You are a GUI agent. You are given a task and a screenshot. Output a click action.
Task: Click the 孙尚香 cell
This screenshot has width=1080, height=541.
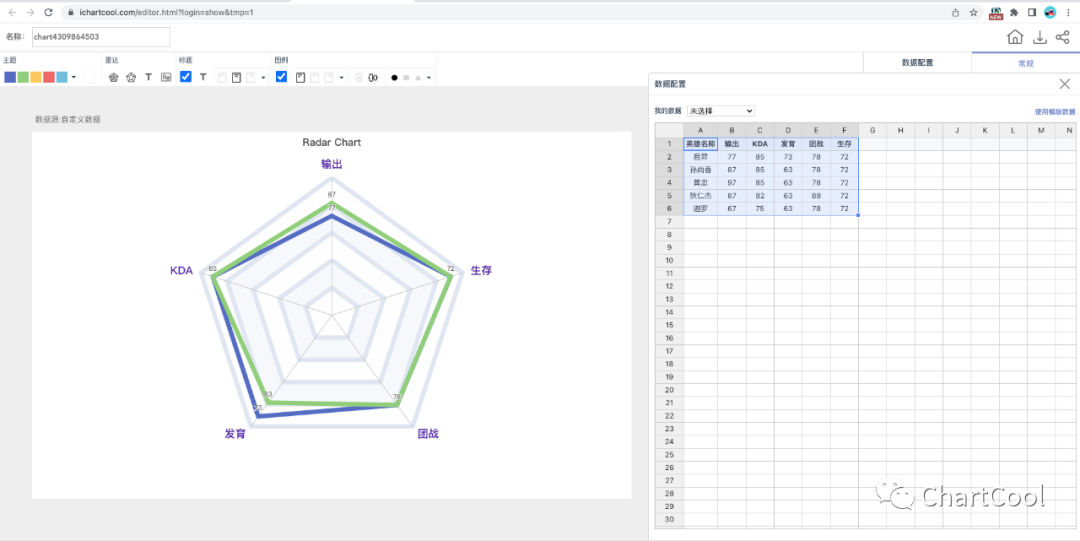[700, 170]
